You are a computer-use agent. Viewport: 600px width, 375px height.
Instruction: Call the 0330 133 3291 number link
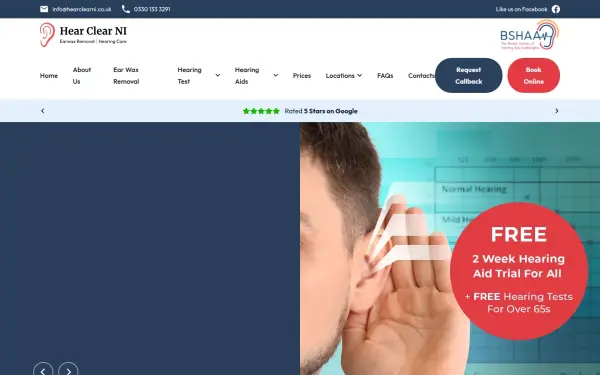(152, 9)
